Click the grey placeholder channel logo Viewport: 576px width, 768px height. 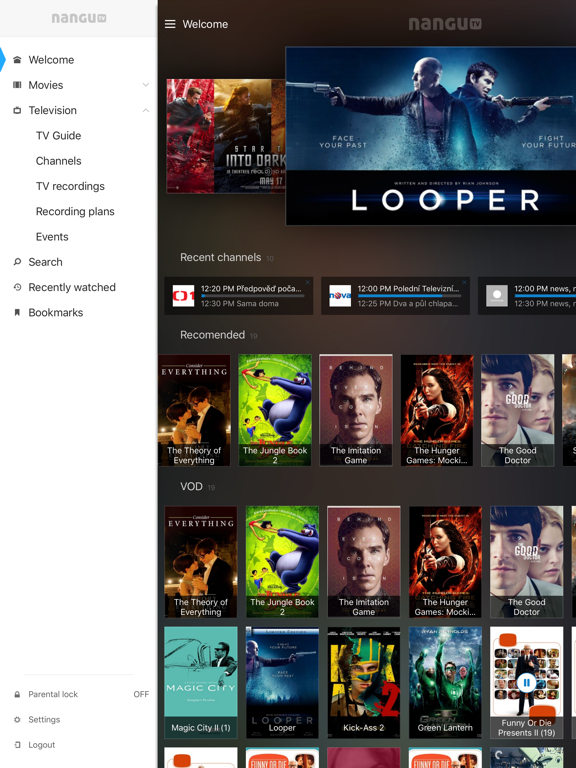[x=497, y=296]
